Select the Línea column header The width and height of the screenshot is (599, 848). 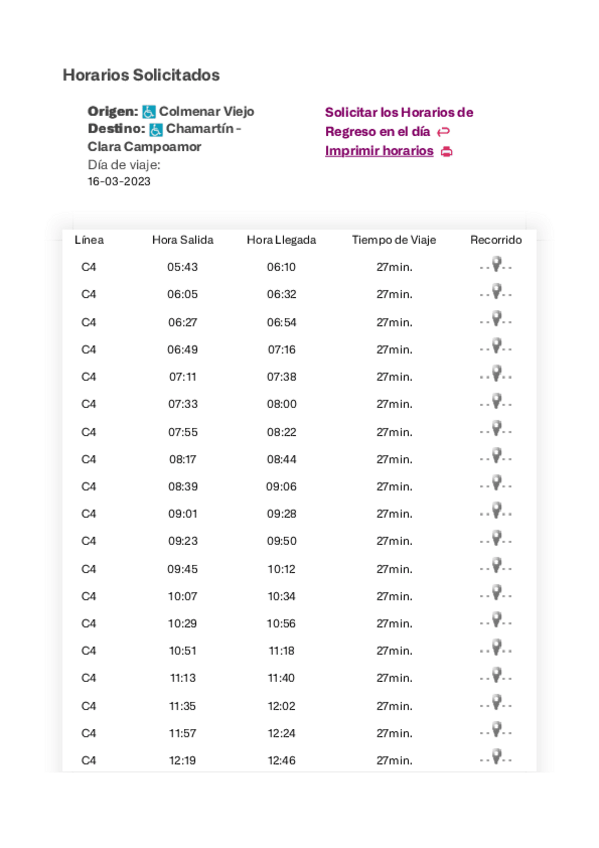pos(89,240)
